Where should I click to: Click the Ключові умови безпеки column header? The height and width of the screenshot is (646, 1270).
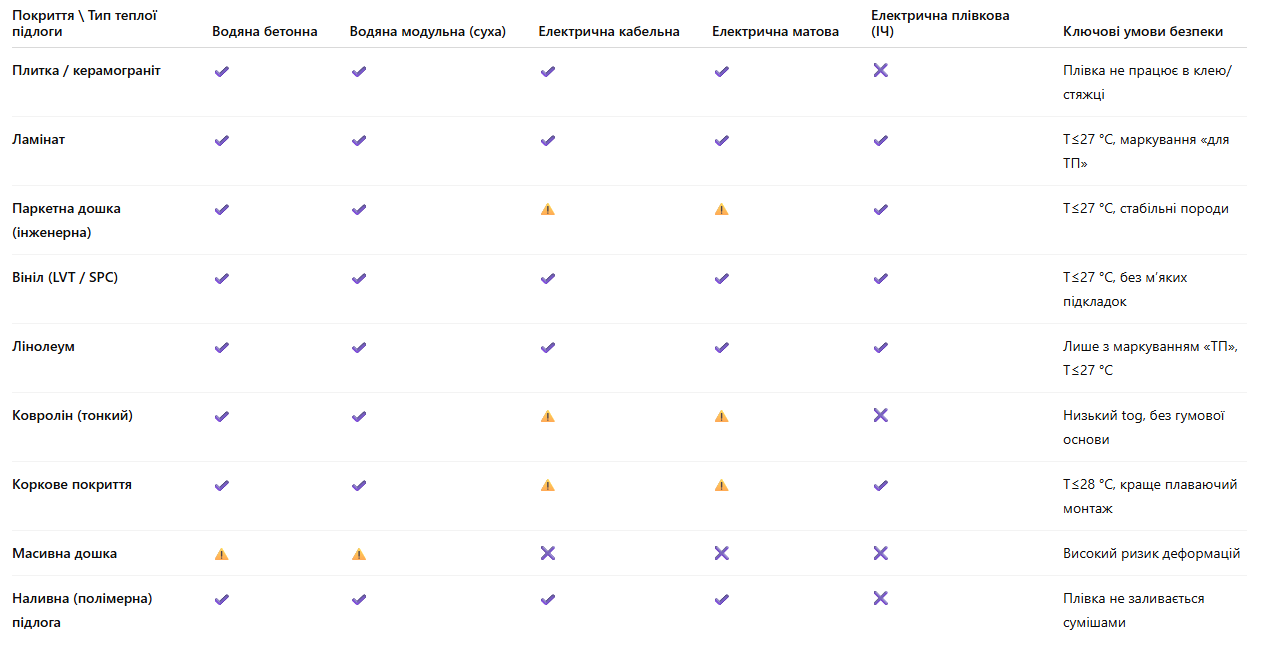[1142, 31]
